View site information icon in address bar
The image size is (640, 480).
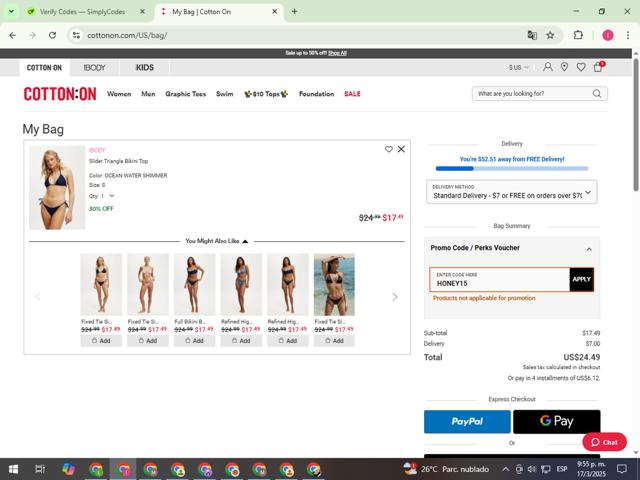76,35
